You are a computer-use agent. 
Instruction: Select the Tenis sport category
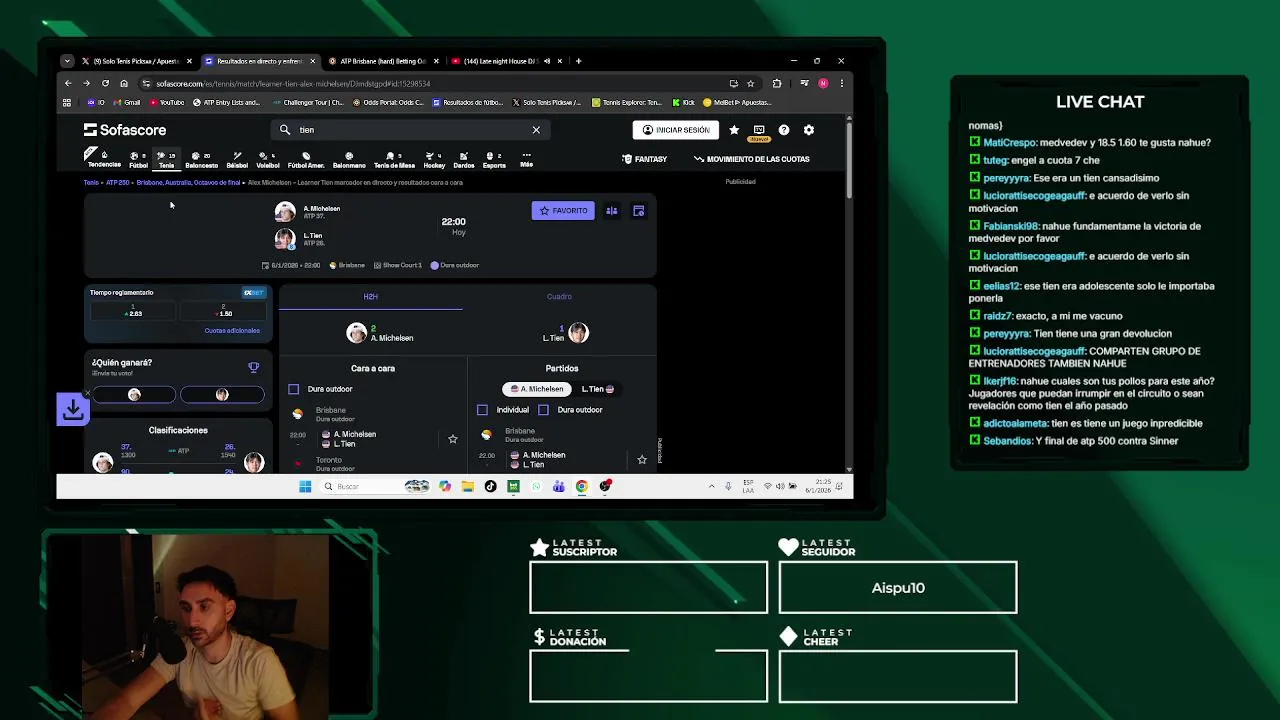(166, 160)
